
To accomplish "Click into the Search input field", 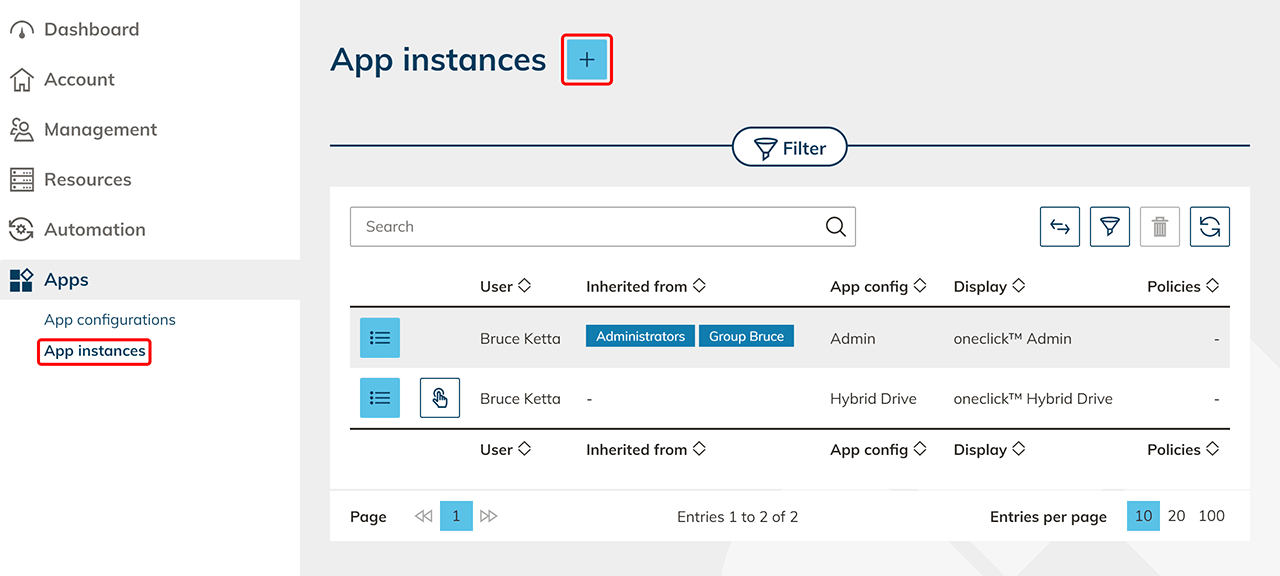I will click(590, 227).
